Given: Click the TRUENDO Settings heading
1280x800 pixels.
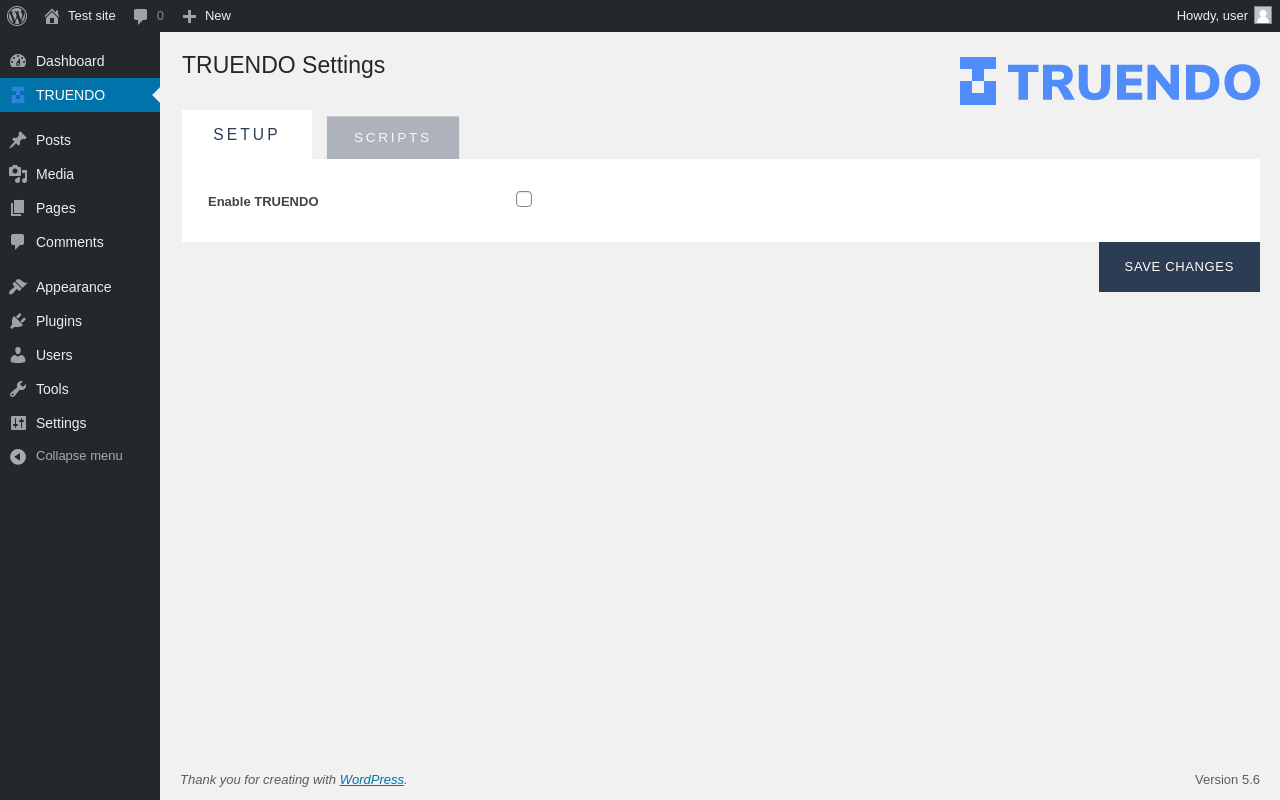Looking at the screenshot, I should point(283,65).
